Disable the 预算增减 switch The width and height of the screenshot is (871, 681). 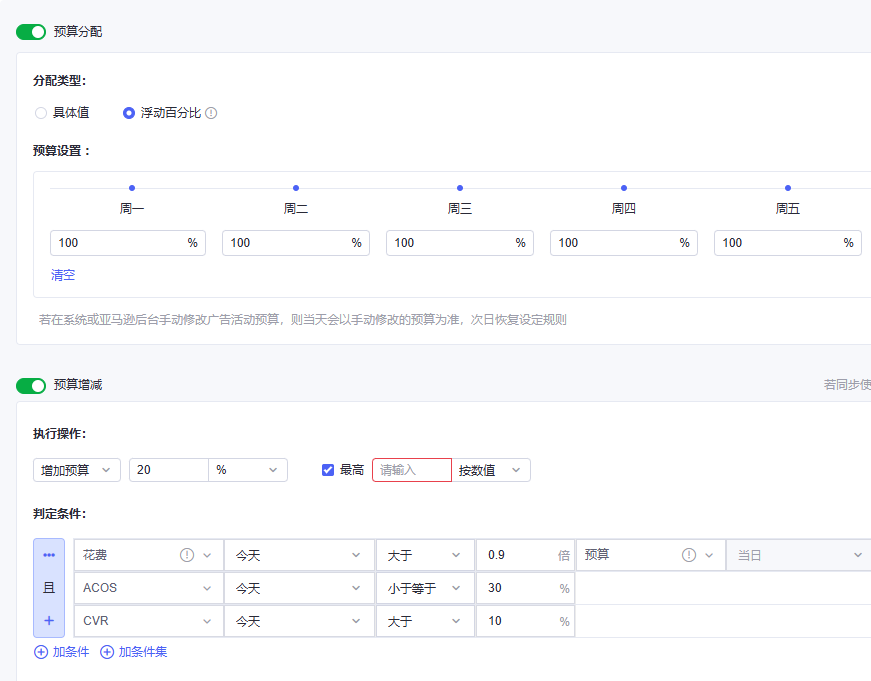pos(31,385)
